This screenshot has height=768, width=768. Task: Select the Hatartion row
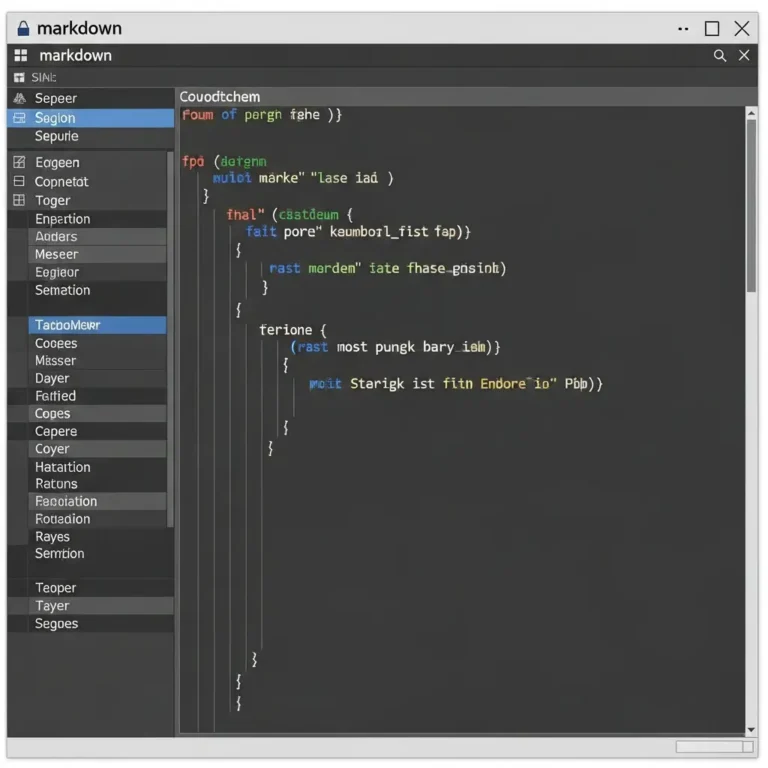click(x=97, y=467)
